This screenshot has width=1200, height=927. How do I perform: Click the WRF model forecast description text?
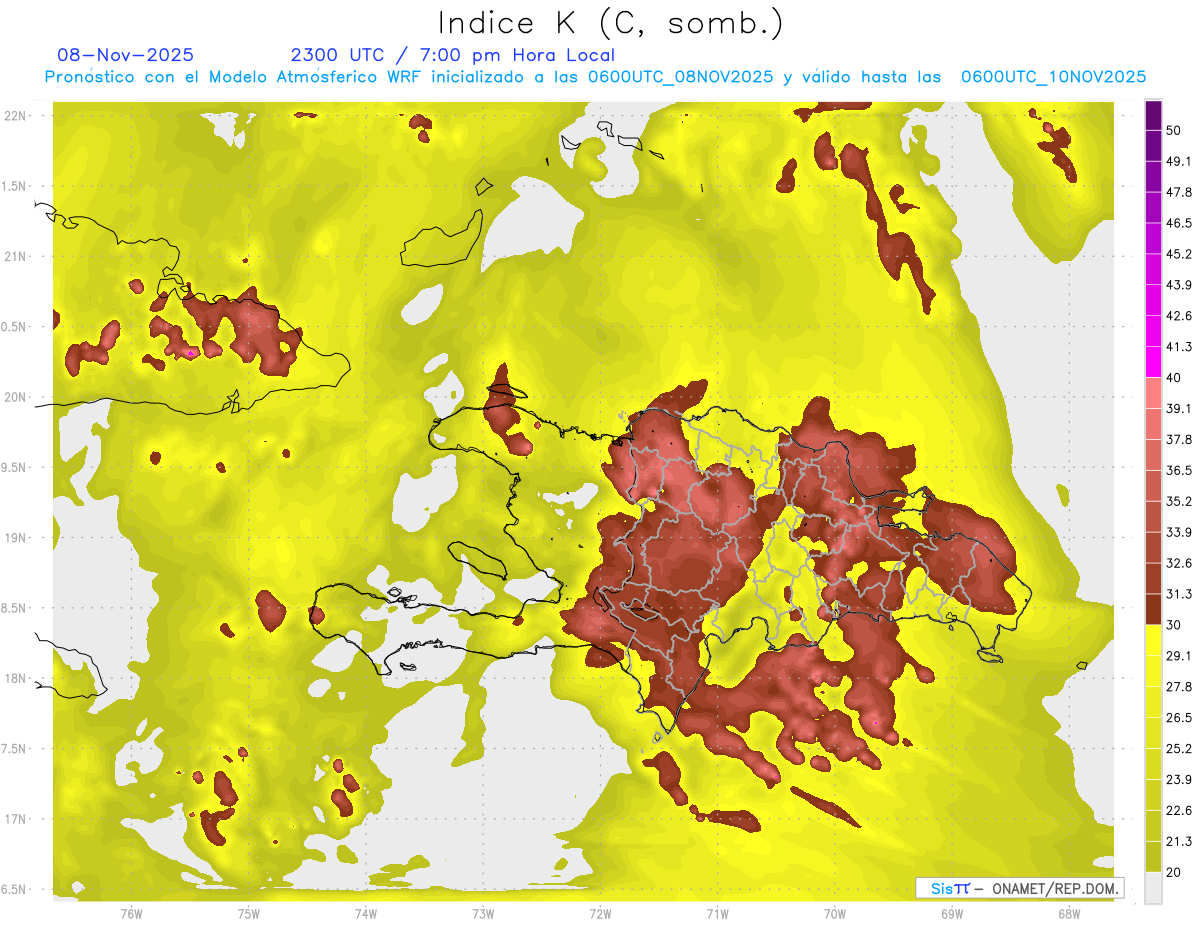tap(595, 77)
